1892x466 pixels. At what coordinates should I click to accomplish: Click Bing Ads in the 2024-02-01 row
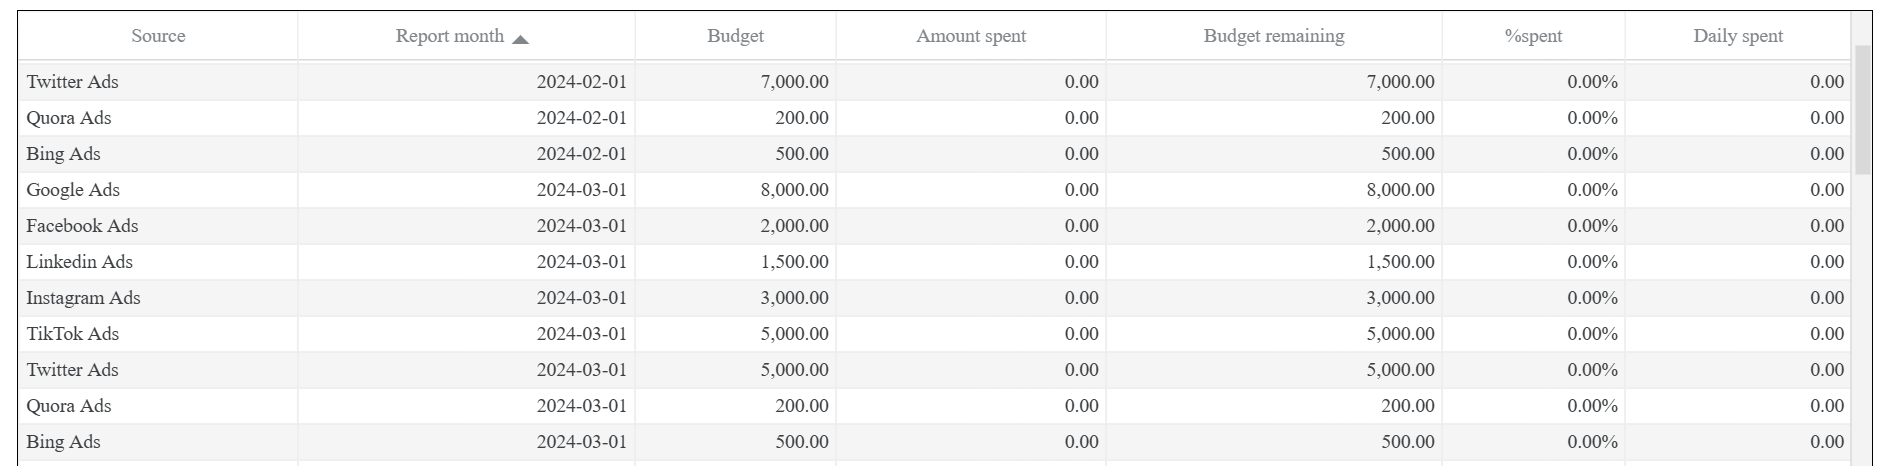[63, 154]
